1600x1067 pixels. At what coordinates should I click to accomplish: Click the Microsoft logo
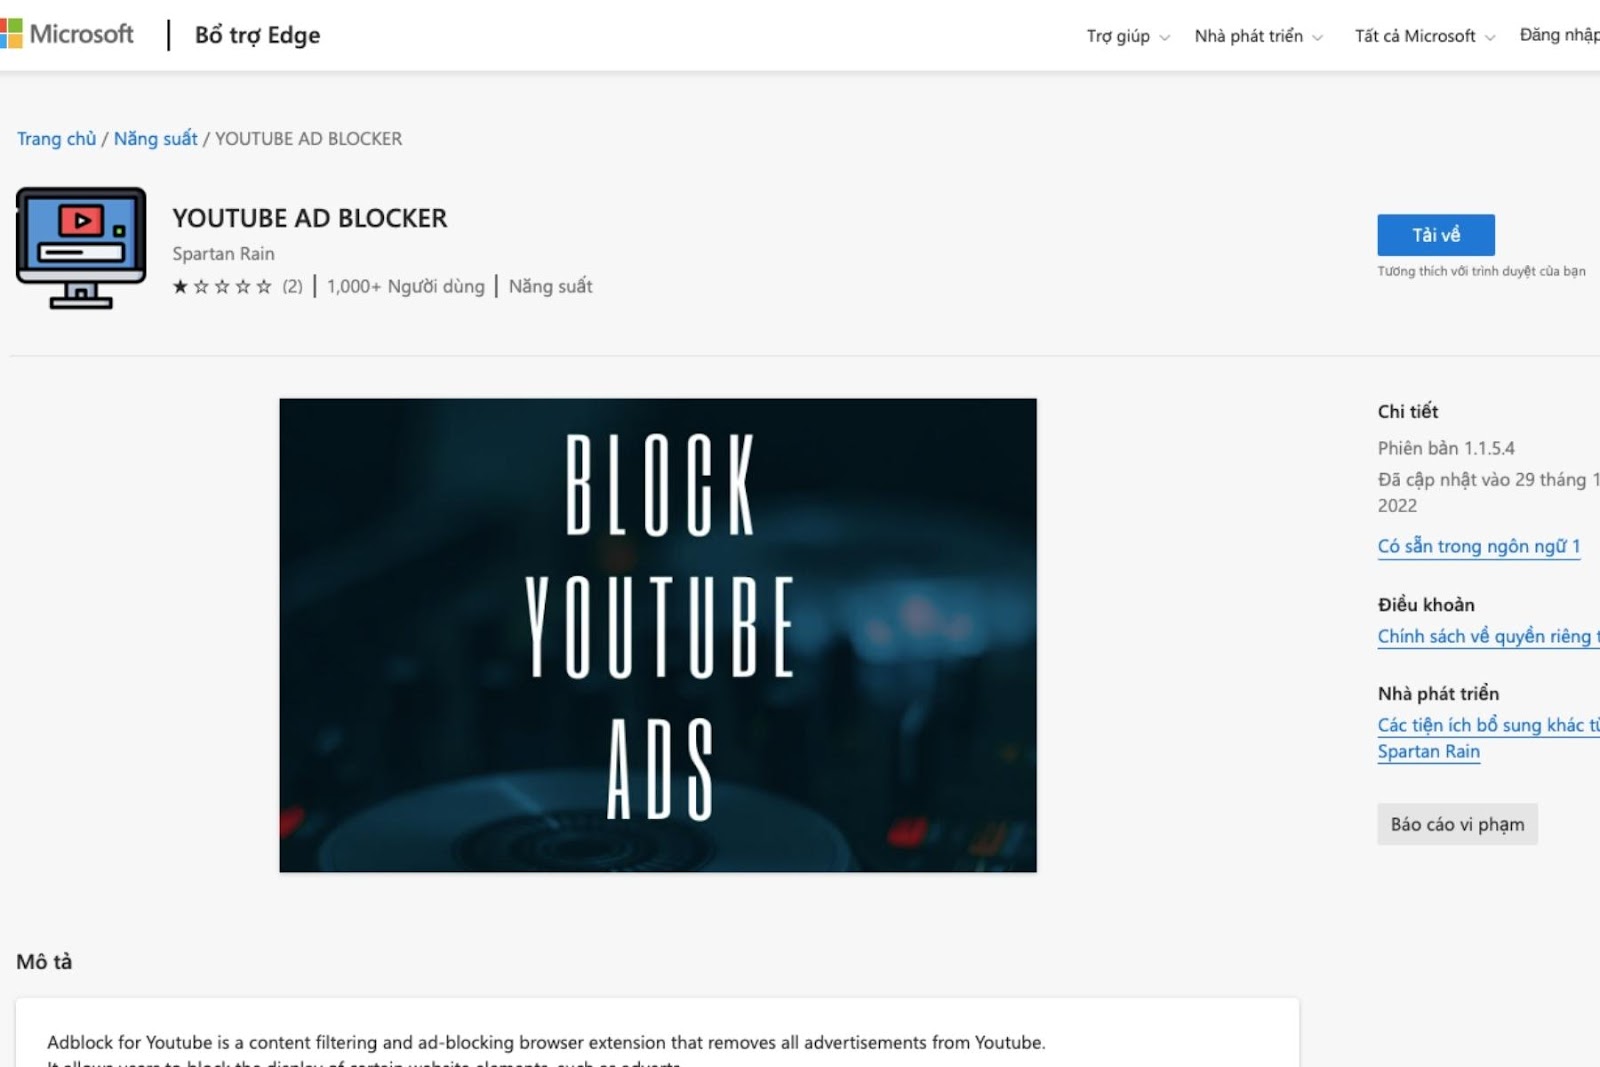[x=67, y=34]
